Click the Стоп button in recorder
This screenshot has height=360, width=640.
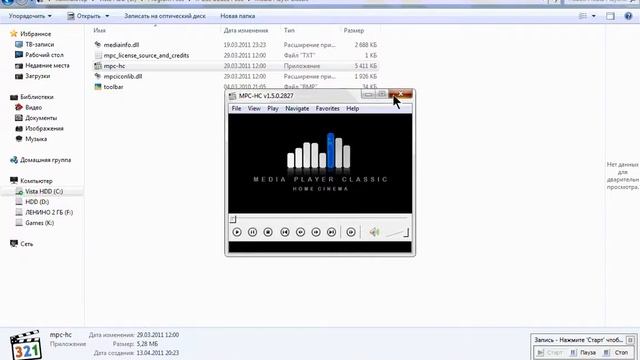pos(616,352)
